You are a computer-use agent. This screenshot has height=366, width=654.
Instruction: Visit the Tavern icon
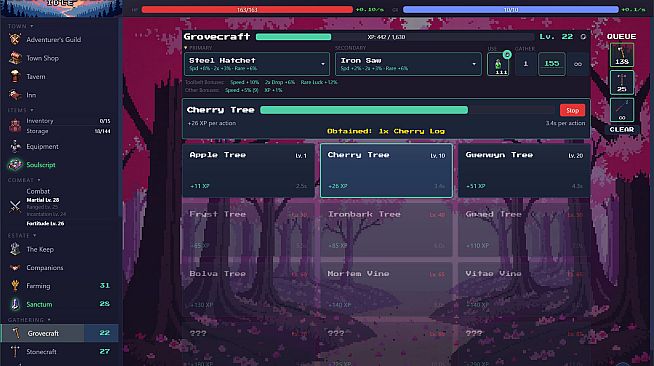pyautogui.click(x=15, y=76)
